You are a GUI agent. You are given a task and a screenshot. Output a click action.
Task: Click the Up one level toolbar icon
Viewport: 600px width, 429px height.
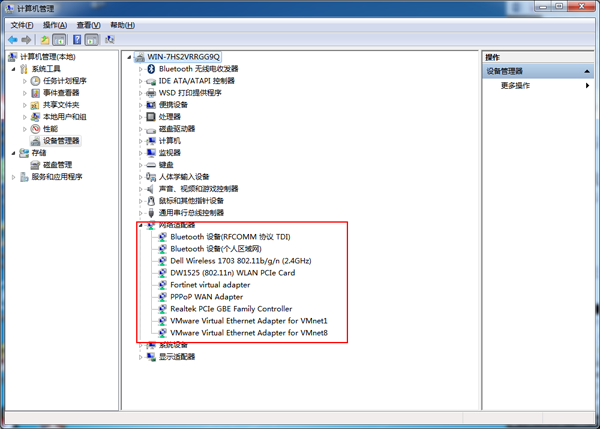point(45,39)
